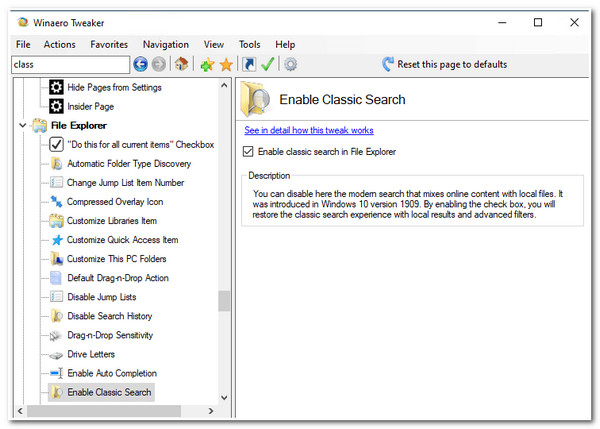The image size is (600, 429).
Task: Click the vertical scrollbar thumb in tree
Action: (224, 301)
